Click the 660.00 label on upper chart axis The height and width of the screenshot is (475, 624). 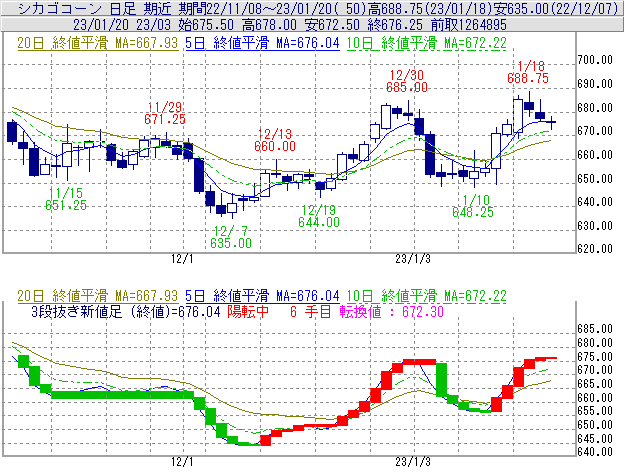(x=595, y=155)
